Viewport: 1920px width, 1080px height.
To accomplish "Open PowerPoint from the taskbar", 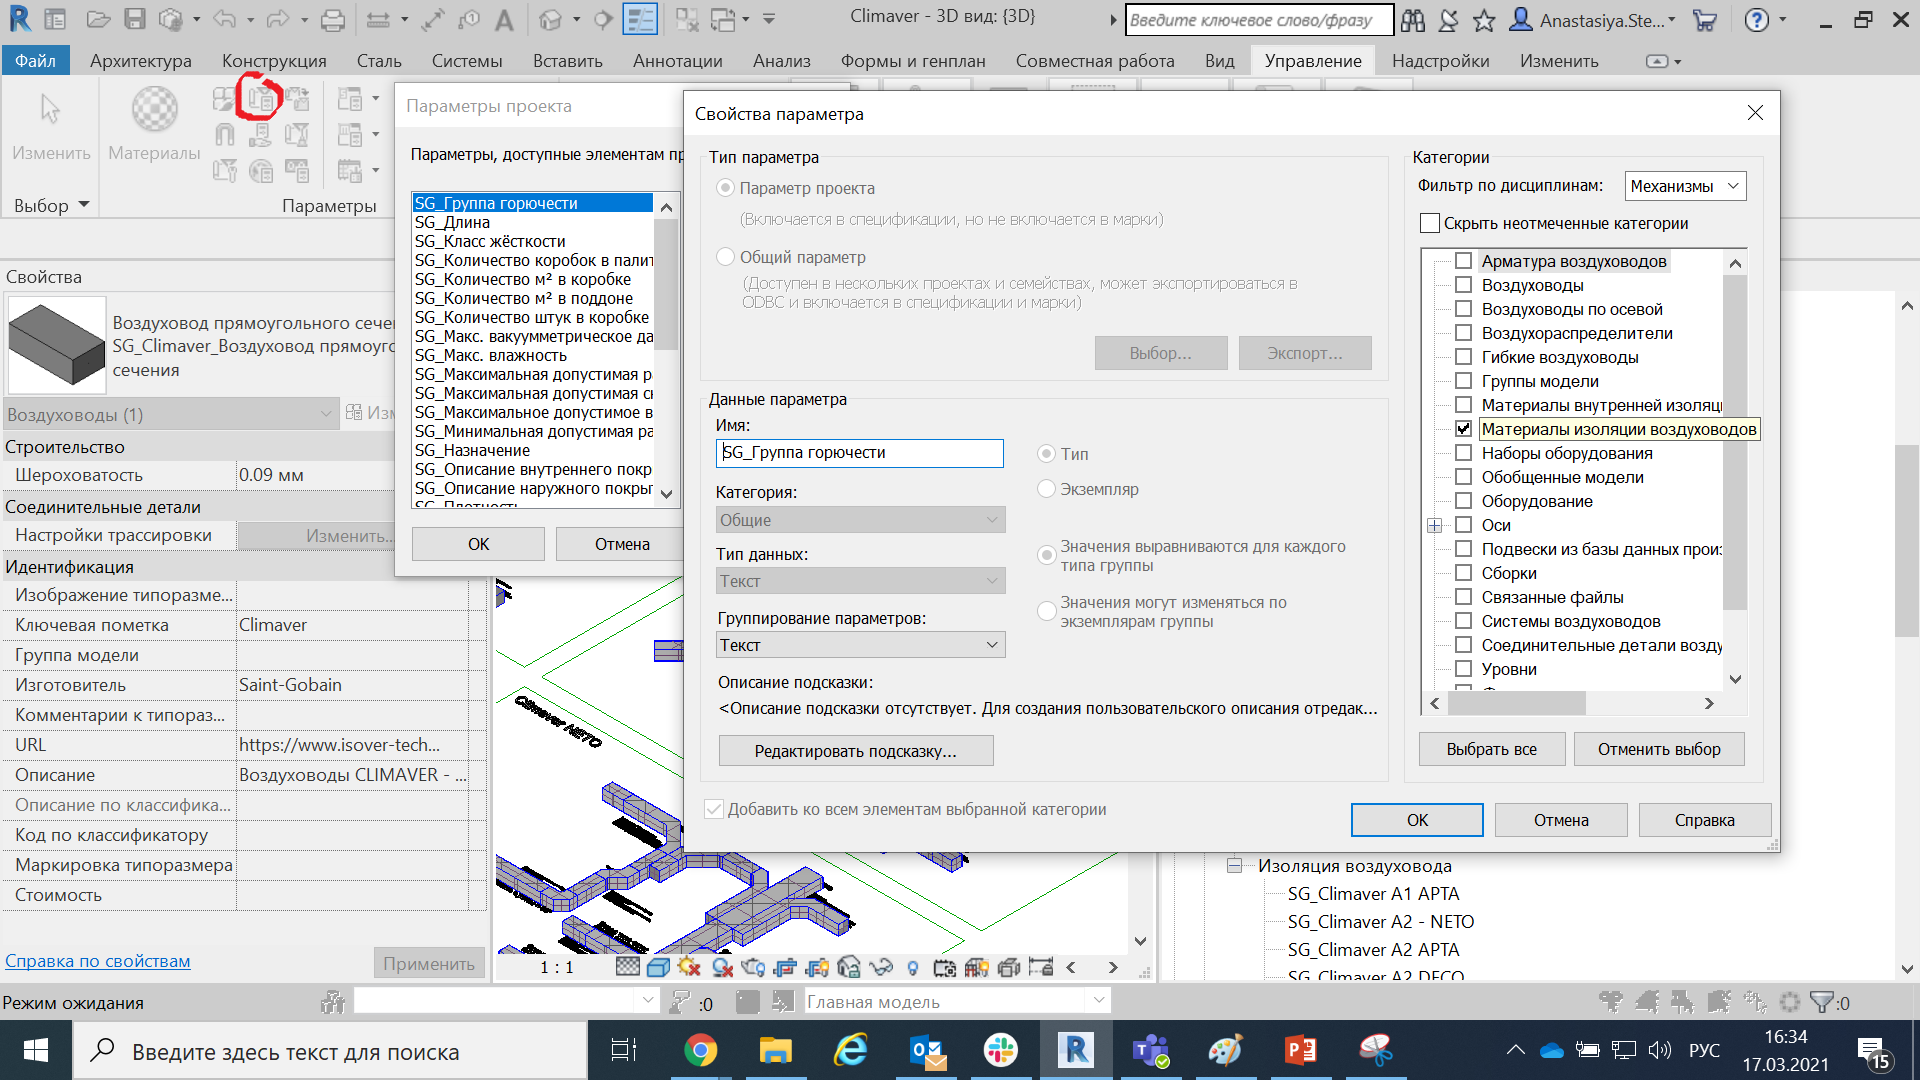I will point(1301,1050).
